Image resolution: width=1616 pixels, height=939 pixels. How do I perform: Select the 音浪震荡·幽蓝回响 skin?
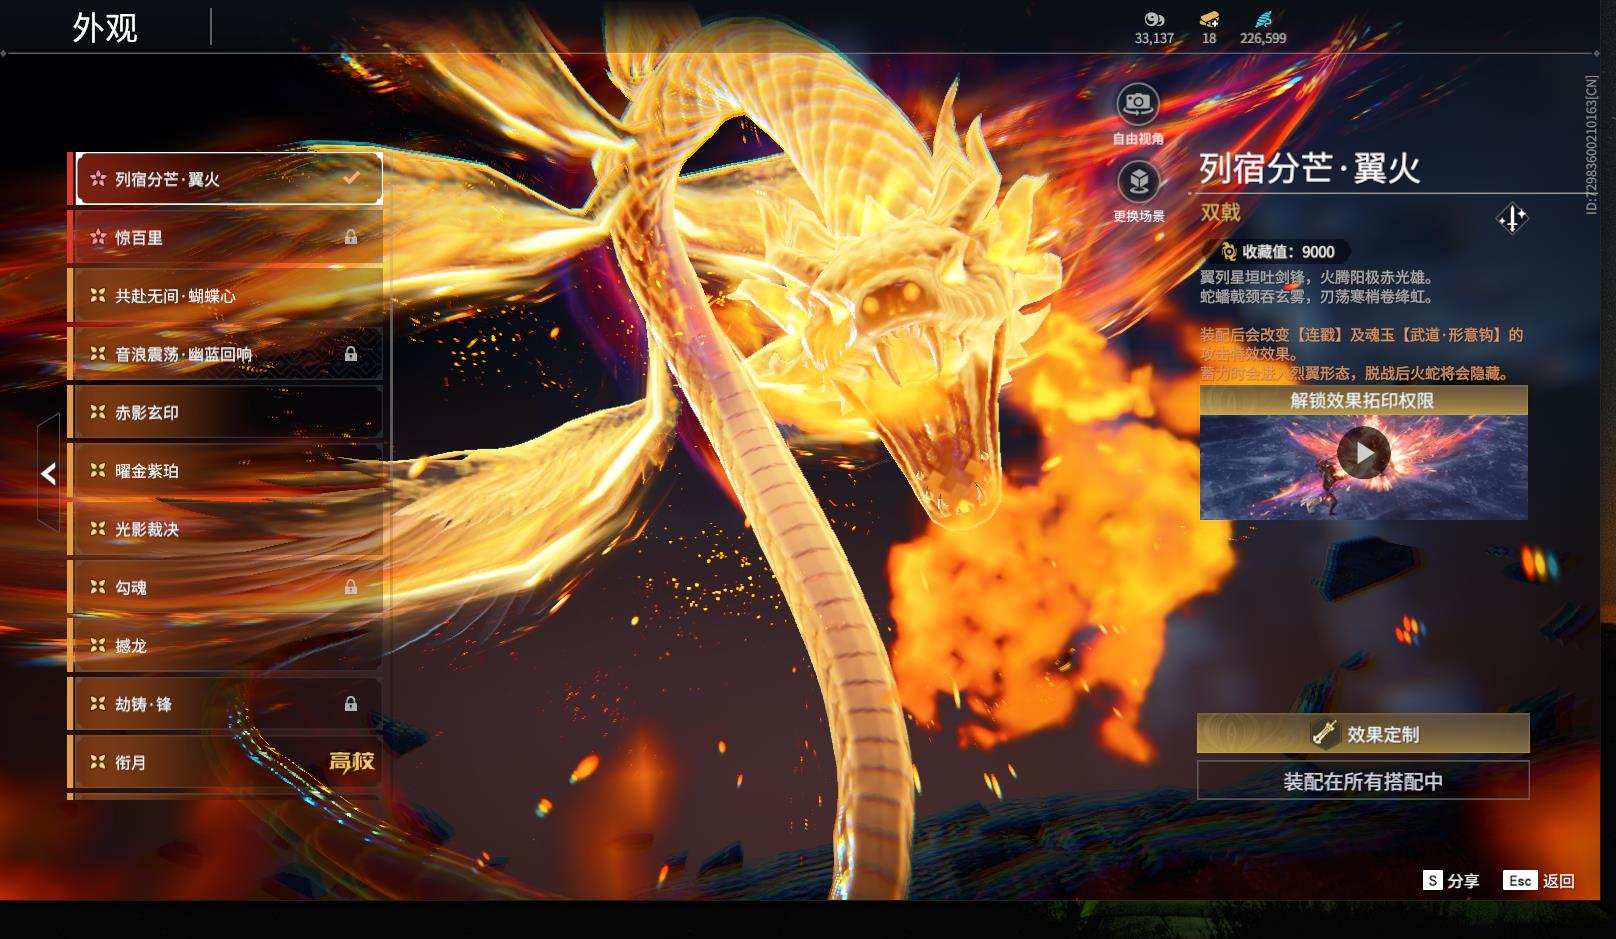tap(227, 354)
